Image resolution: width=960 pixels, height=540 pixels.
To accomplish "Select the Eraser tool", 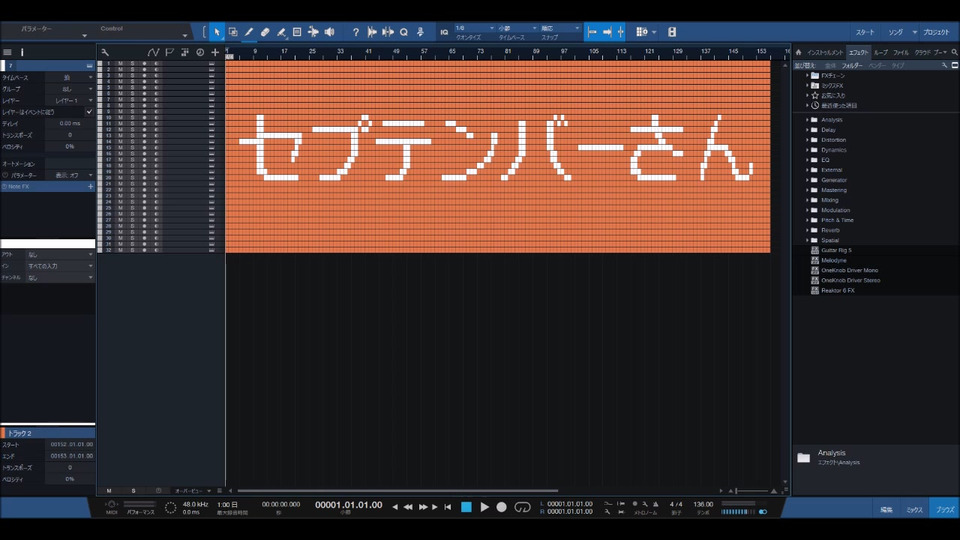I will click(x=265, y=32).
